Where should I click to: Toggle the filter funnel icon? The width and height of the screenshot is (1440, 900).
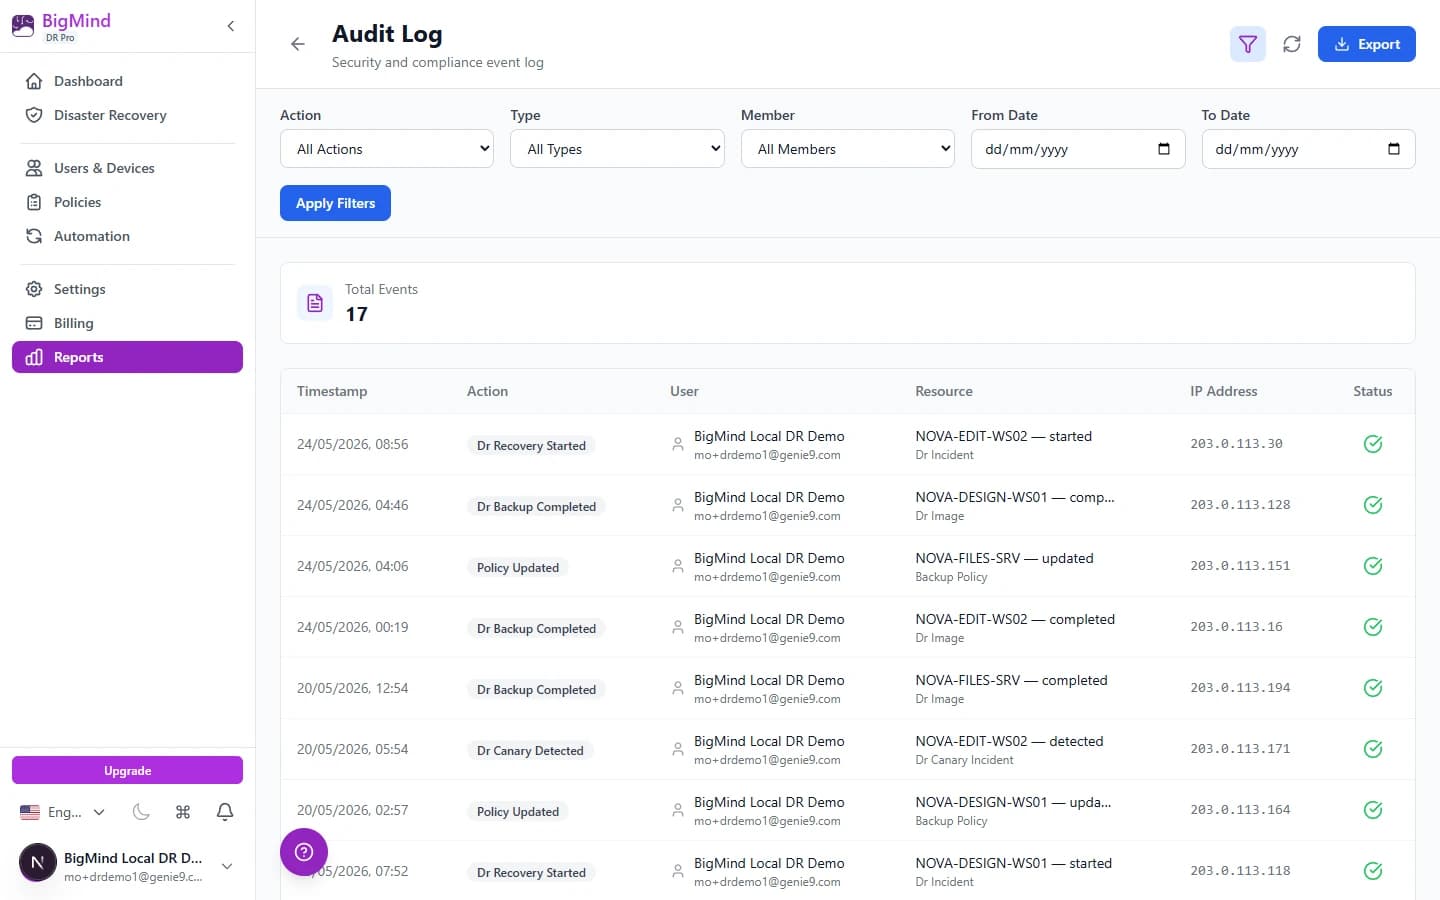point(1248,44)
